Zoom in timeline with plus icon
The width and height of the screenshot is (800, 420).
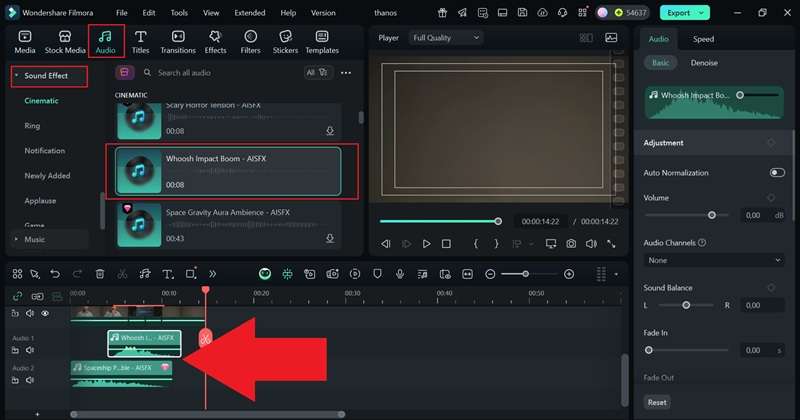pos(569,274)
